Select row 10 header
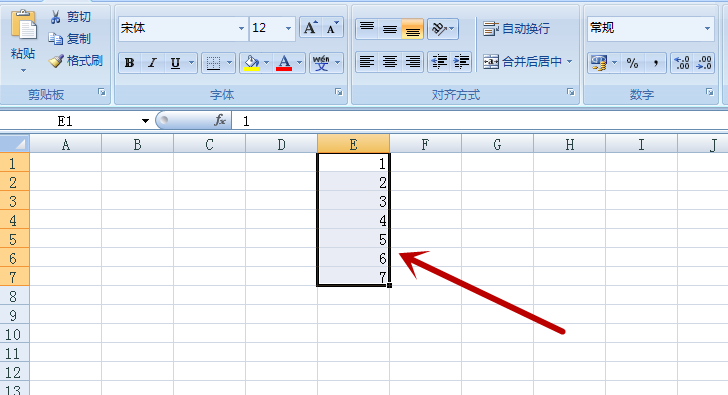Screen dimensions: 728x395 (14, 334)
